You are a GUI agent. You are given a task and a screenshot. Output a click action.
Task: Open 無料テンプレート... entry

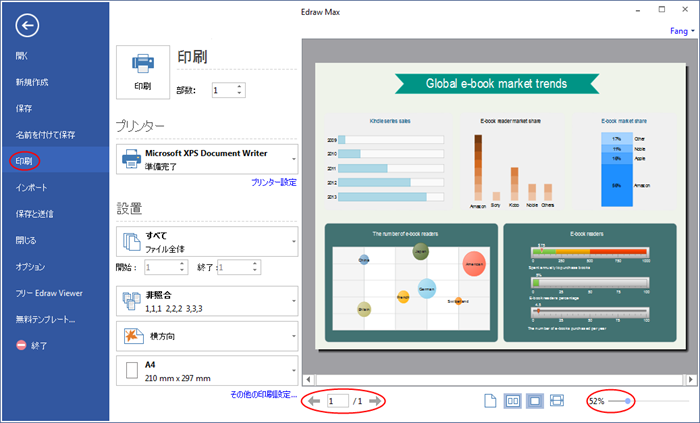pyautogui.click(x=45, y=319)
